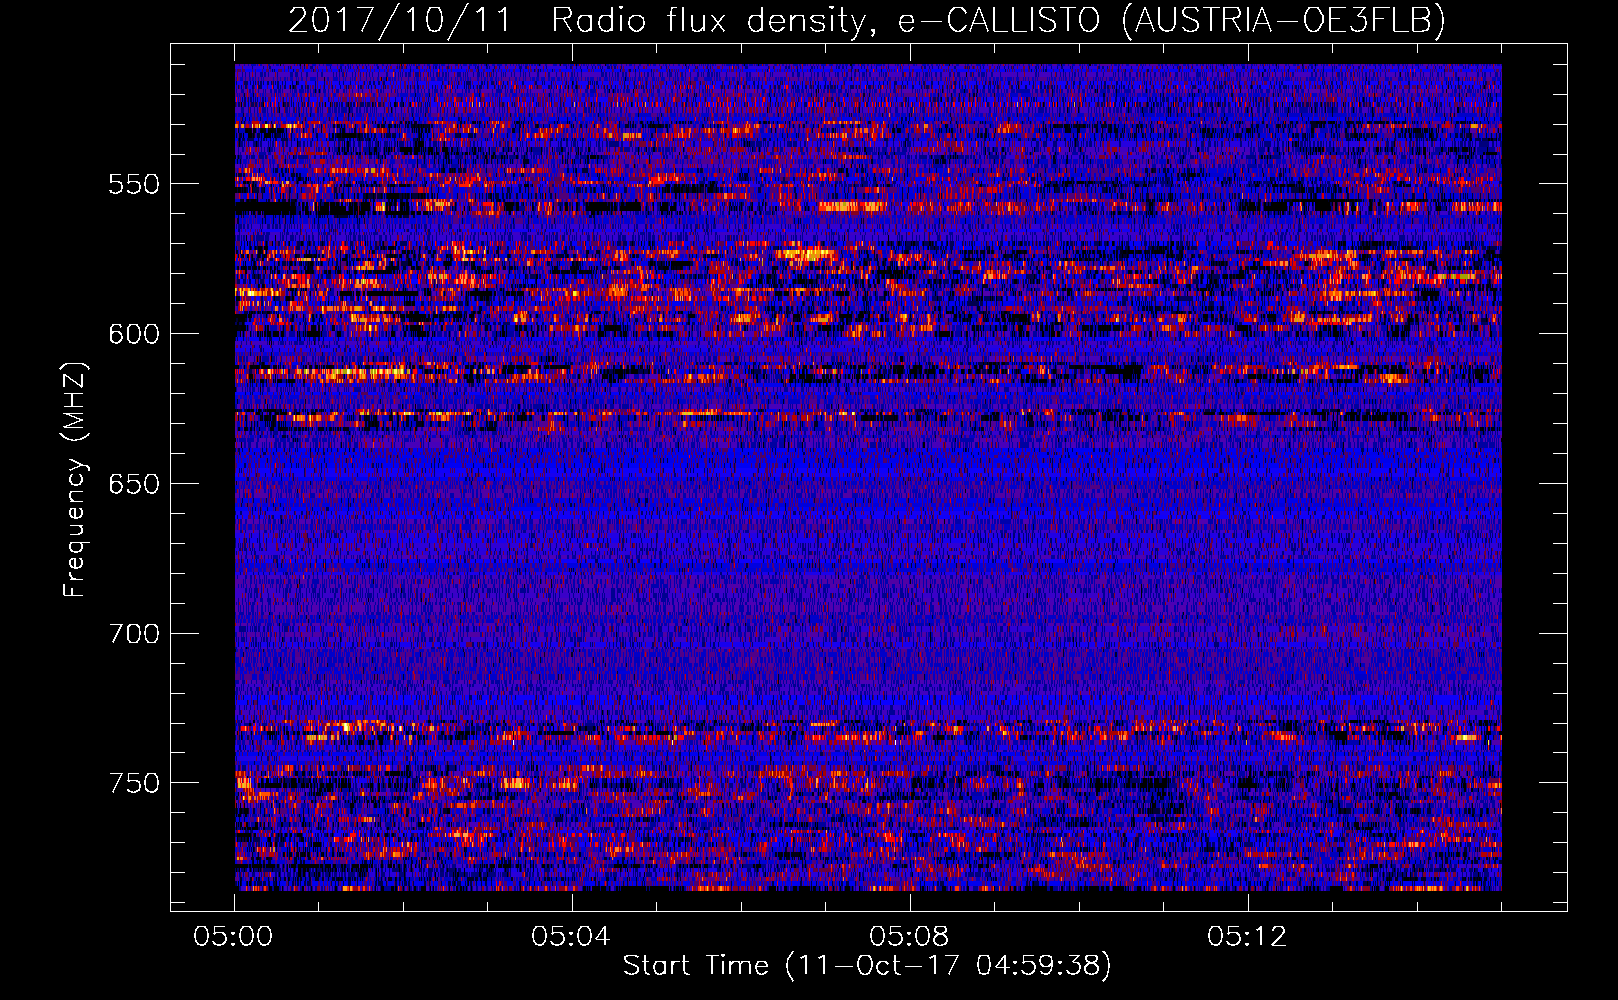The width and height of the screenshot is (1618, 1000).
Task: Click the 650 frequency tick label
Action: point(134,484)
